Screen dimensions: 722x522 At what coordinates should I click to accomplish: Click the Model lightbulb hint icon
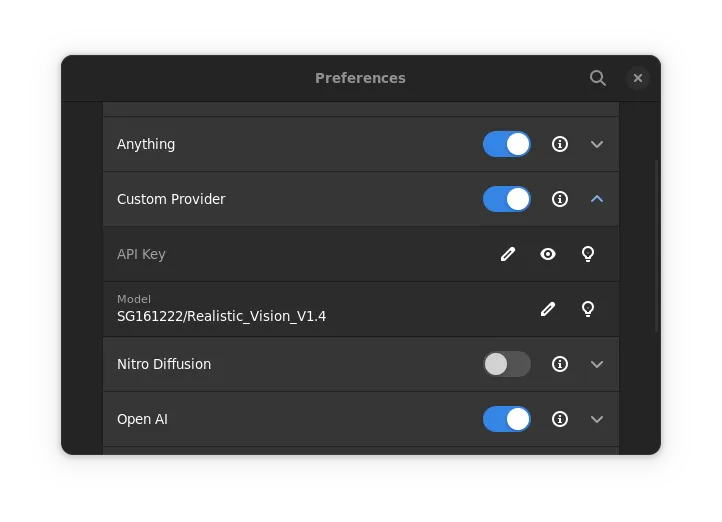tap(588, 309)
